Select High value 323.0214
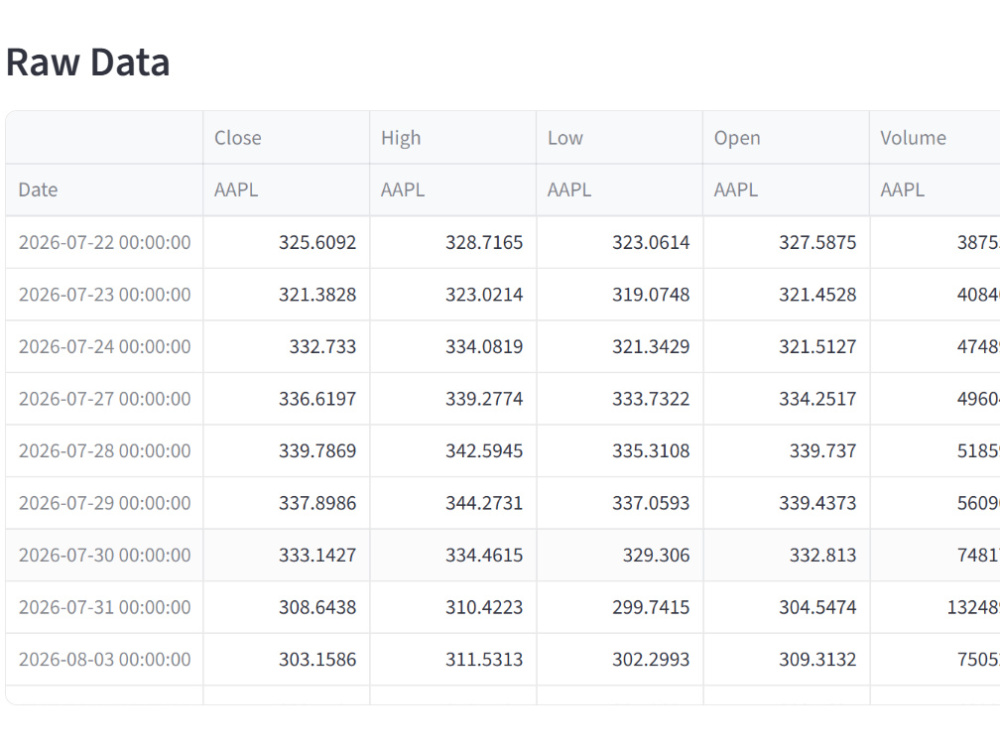Screen dimensions: 1000x750 [453, 295]
